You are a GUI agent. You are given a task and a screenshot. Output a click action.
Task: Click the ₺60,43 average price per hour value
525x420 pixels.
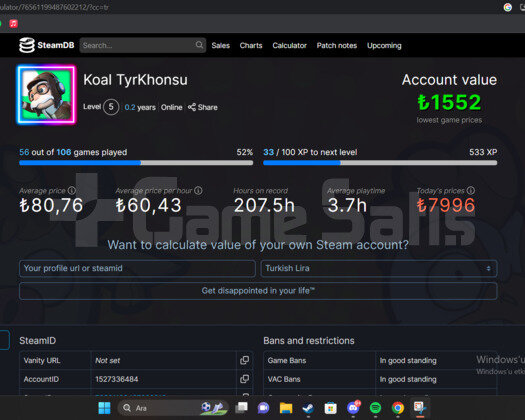[148, 205]
